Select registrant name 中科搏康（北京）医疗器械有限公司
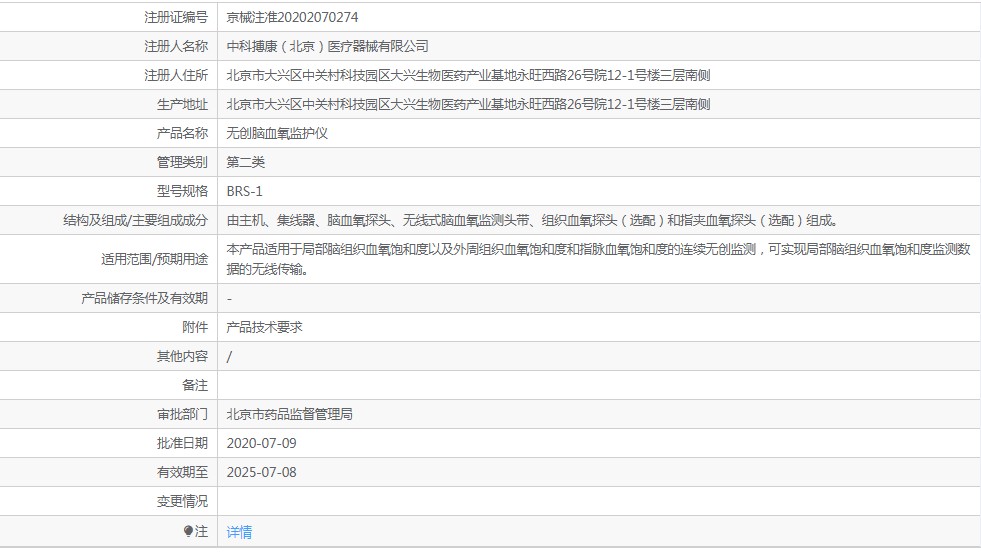This screenshot has height=555, width=981. pos(327,46)
